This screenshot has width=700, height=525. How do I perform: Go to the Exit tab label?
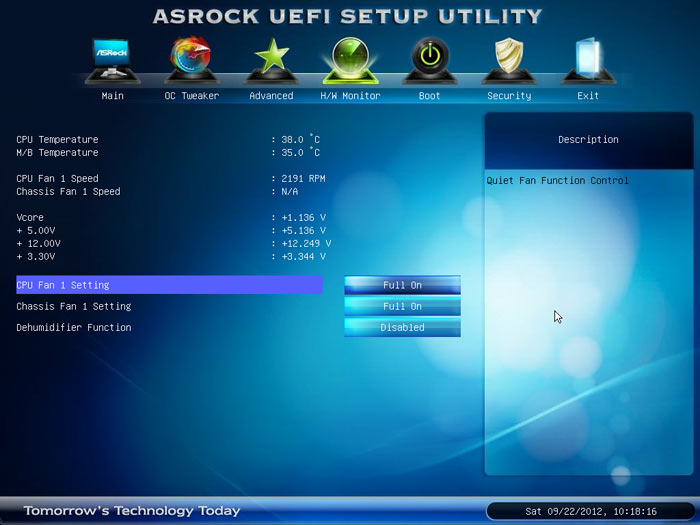[x=588, y=96]
